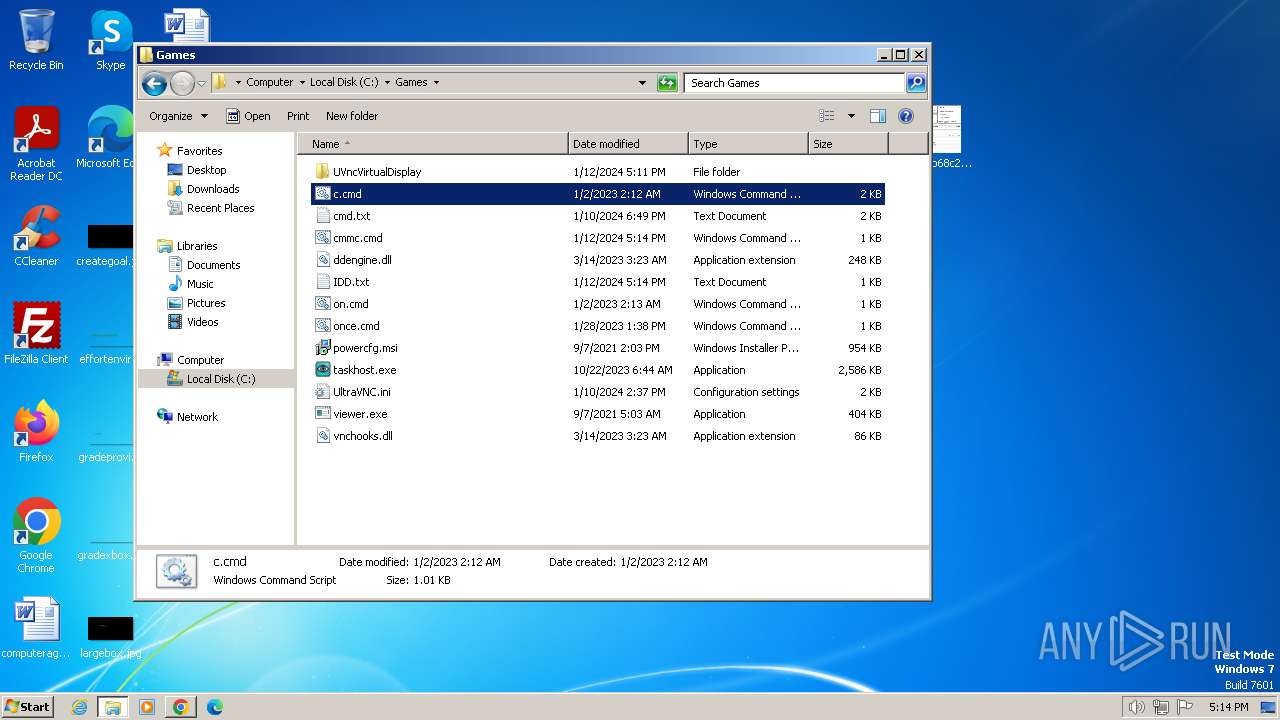Select Documents library
The height and width of the screenshot is (720, 1280).
point(213,265)
